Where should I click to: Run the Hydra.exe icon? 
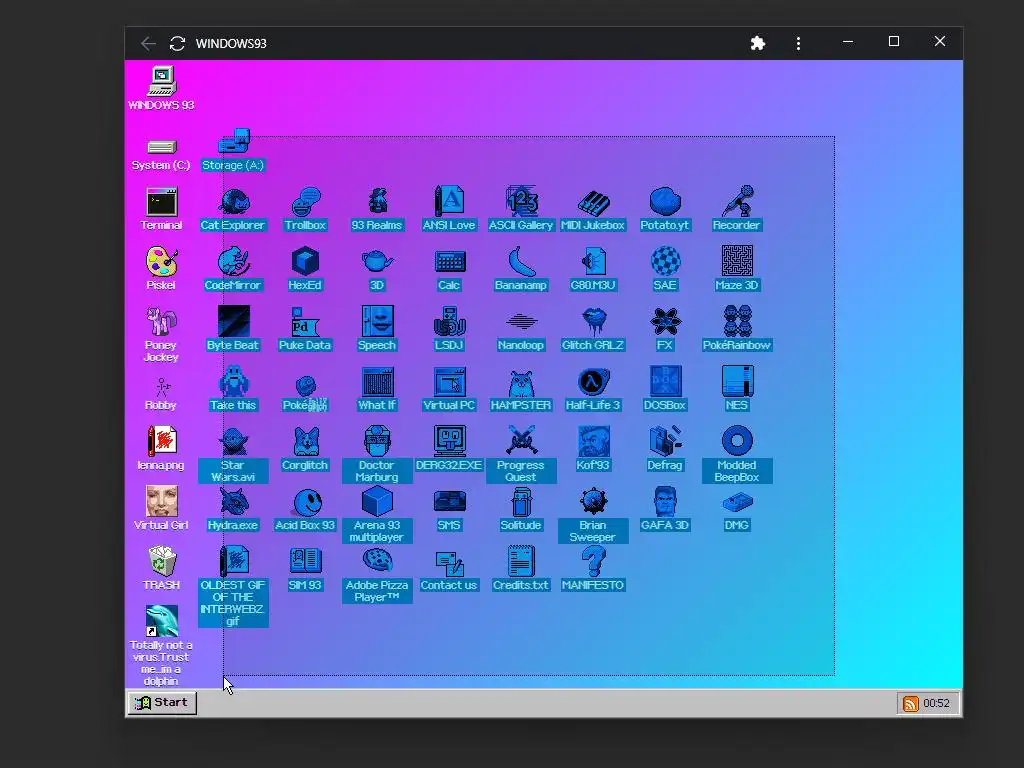click(233, 502)
